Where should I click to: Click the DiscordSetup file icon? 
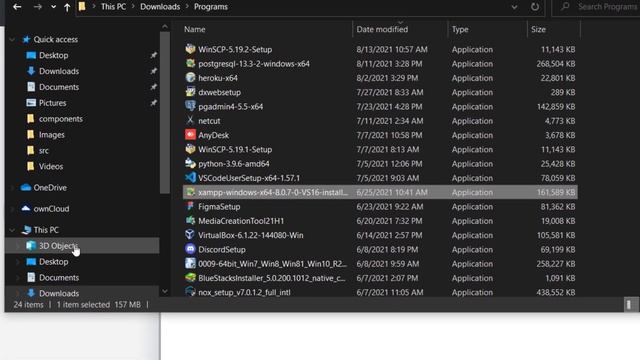pos(190,249)
